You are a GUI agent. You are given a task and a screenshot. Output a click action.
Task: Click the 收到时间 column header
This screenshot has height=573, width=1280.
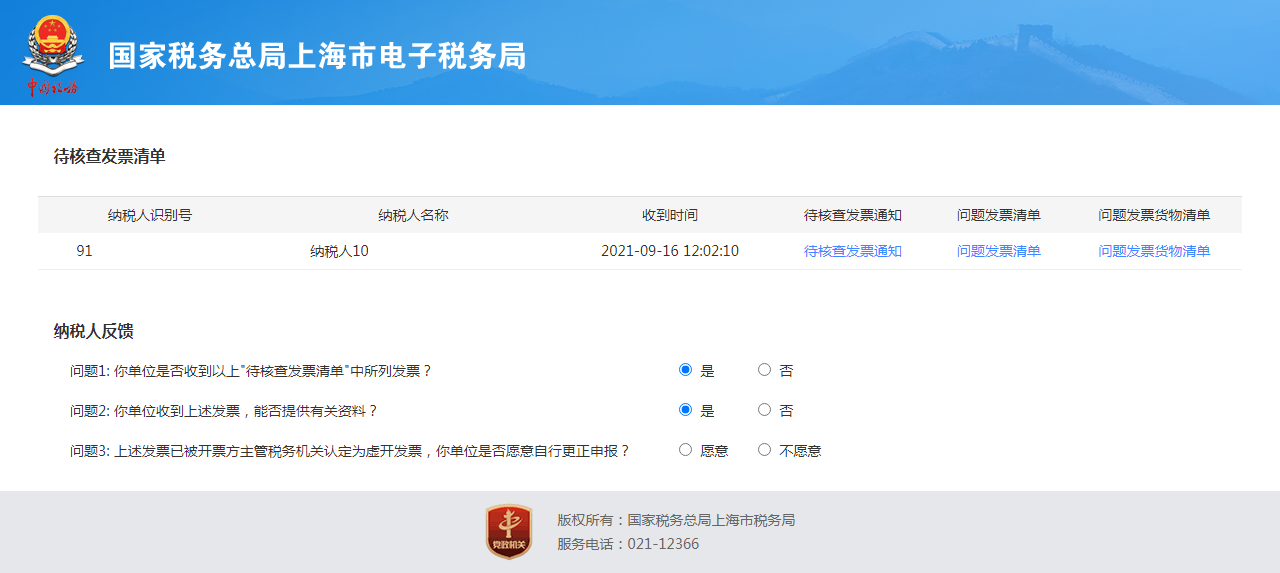669,215
